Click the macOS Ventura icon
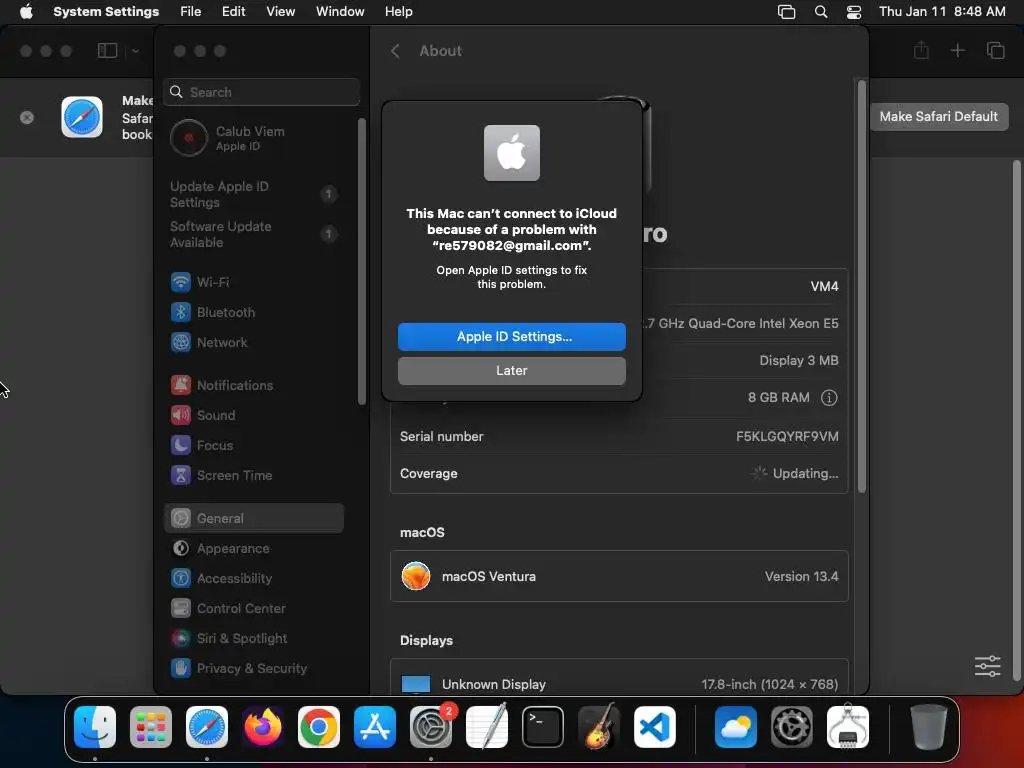 pyautogui.click(x=416, y=576)
